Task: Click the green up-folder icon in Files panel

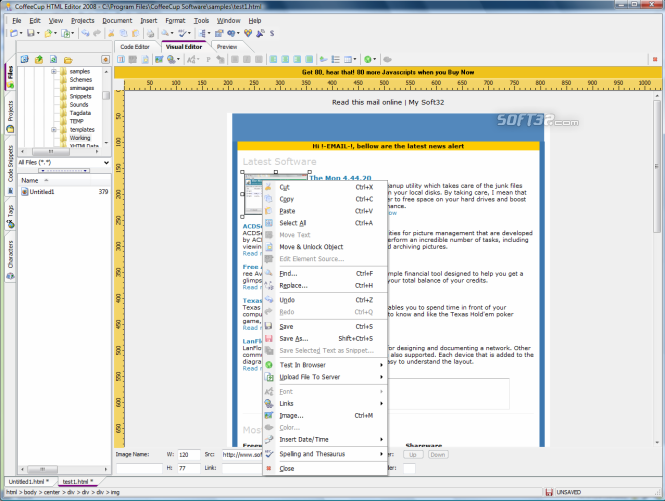Action: click(39, 59)
